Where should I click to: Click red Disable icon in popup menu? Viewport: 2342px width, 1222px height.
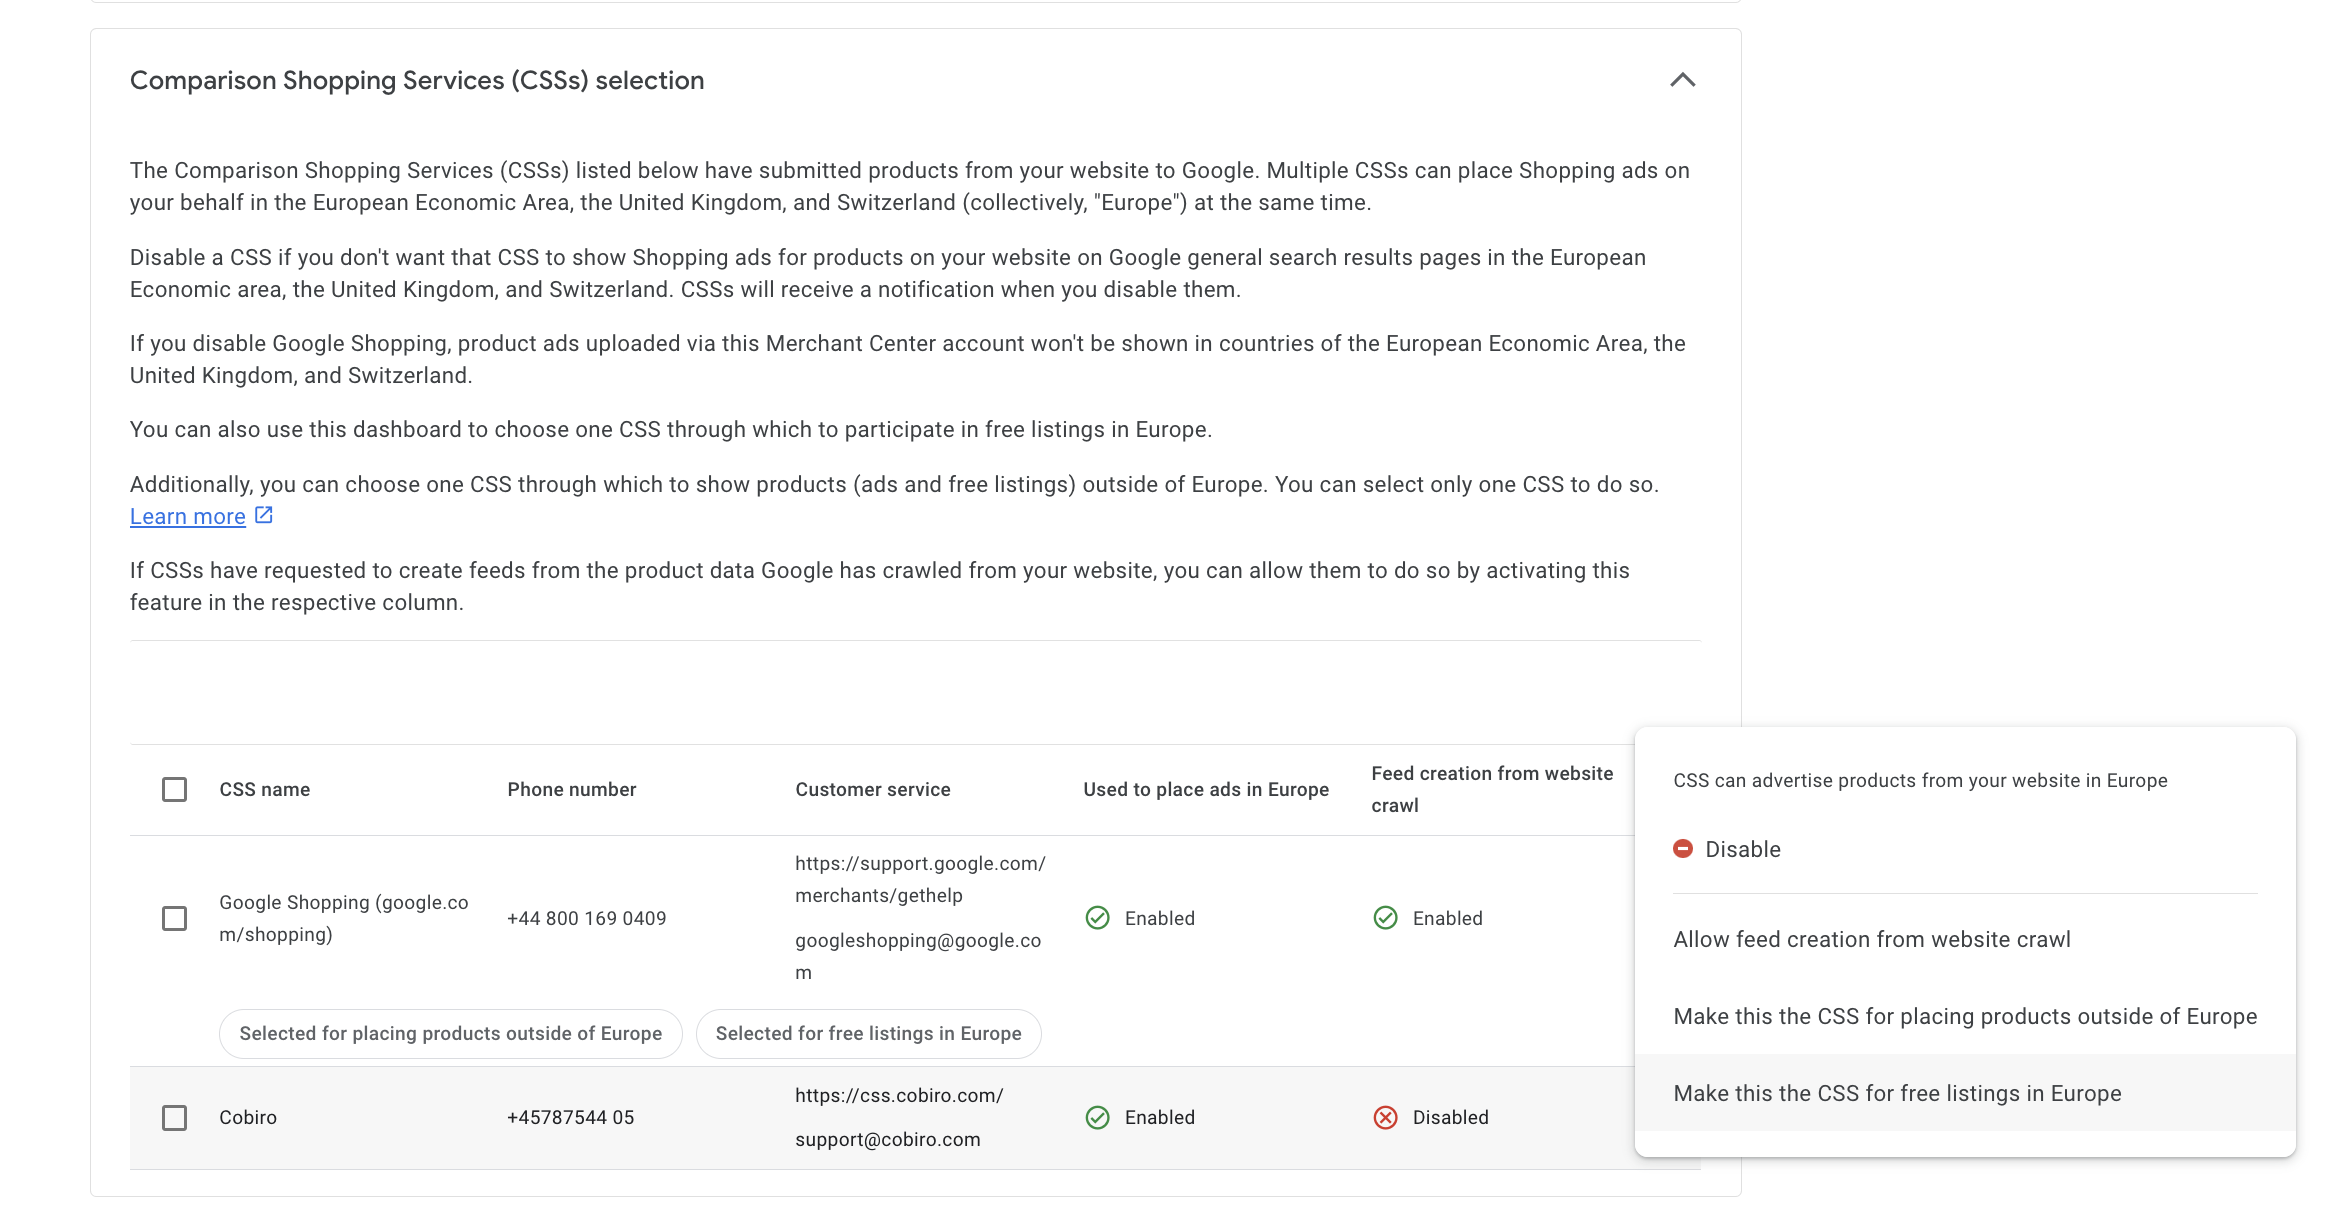tap(1683, 849)
